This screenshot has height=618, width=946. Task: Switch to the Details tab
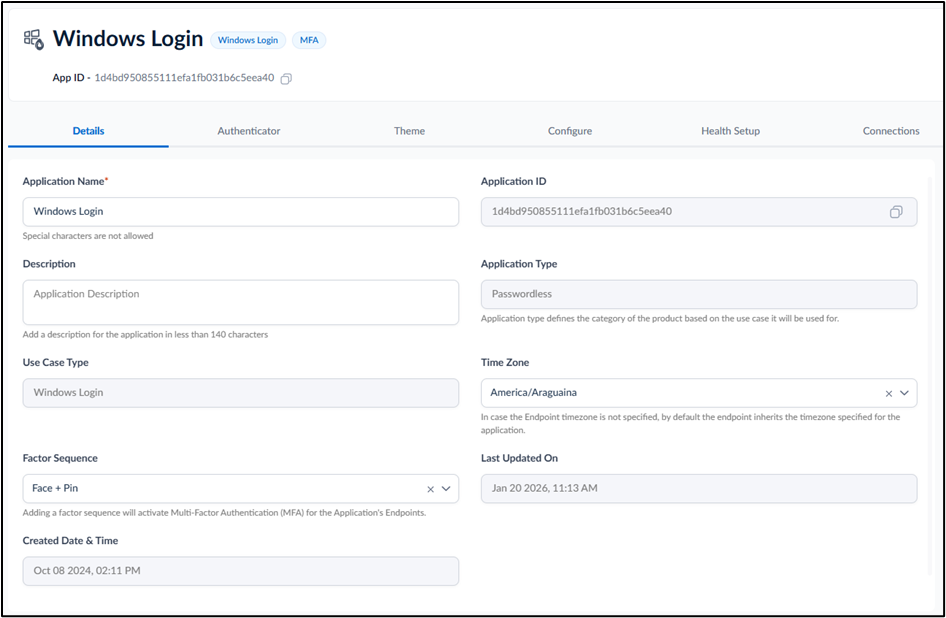click(88, 131)
